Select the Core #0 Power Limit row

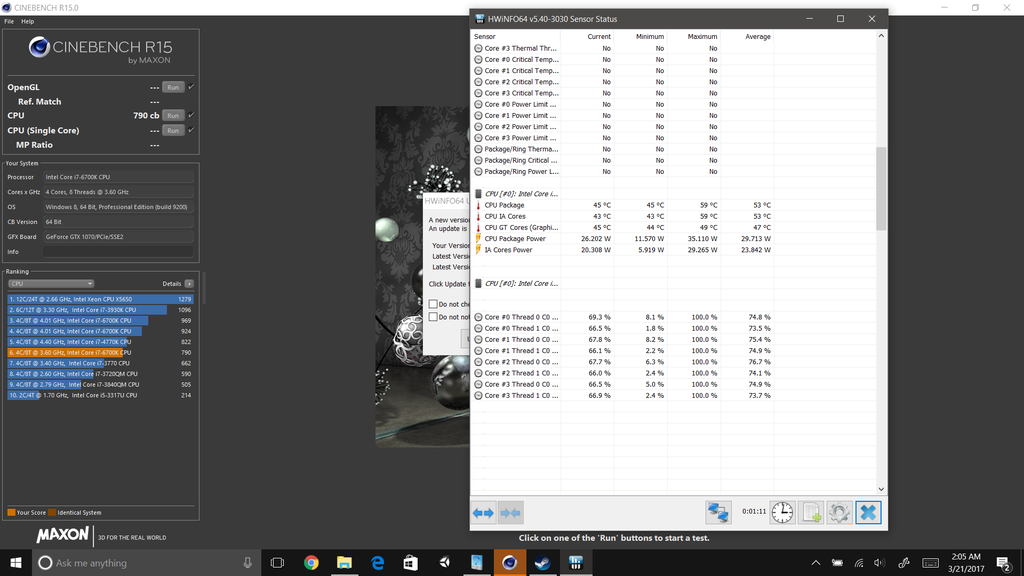[622, 104]
